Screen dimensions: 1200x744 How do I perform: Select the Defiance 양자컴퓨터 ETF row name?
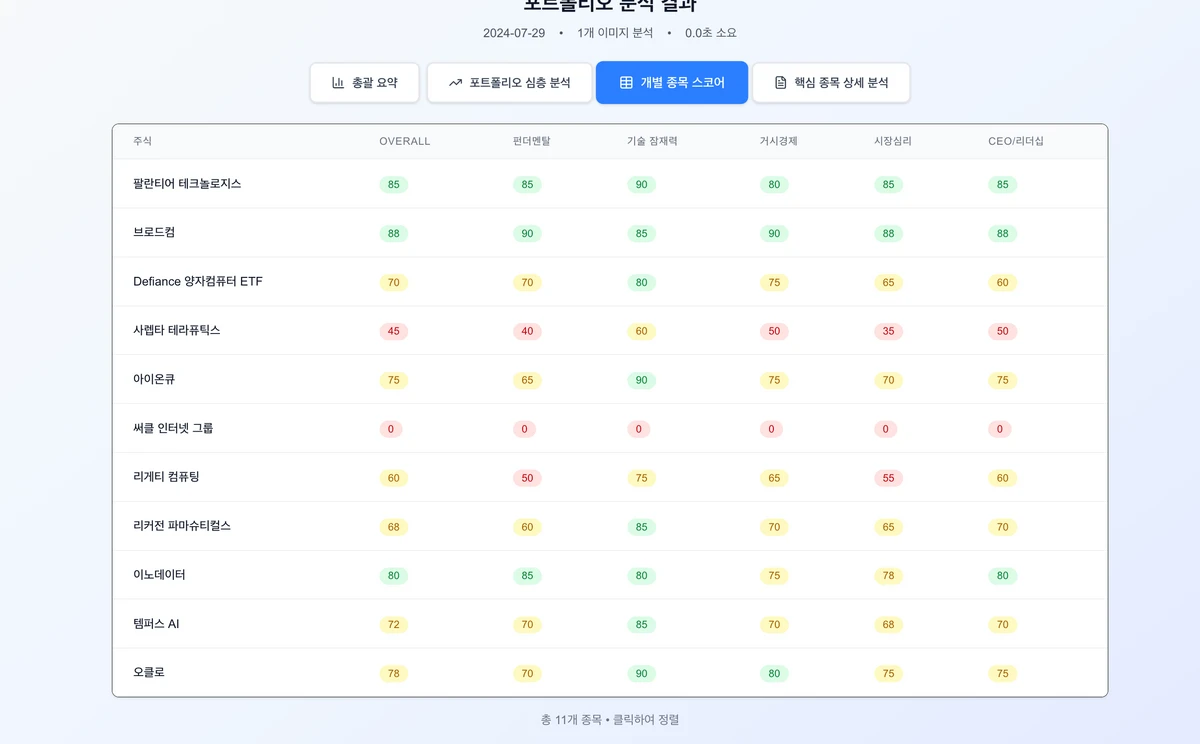198,282
